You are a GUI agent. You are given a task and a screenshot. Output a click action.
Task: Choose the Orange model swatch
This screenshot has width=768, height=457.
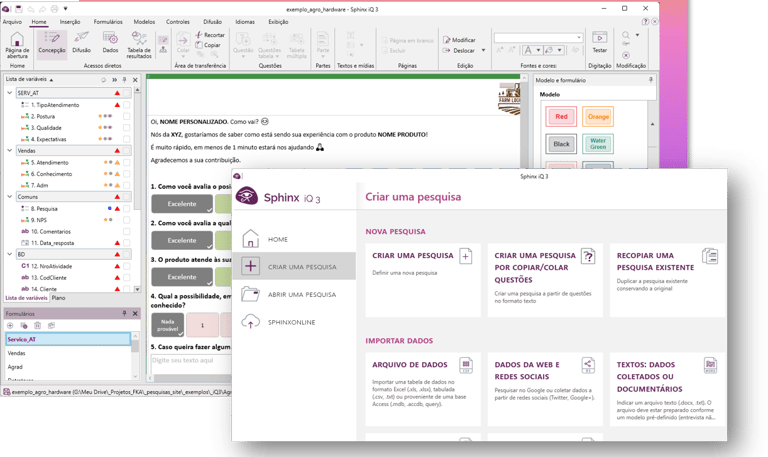pos(598,117)
